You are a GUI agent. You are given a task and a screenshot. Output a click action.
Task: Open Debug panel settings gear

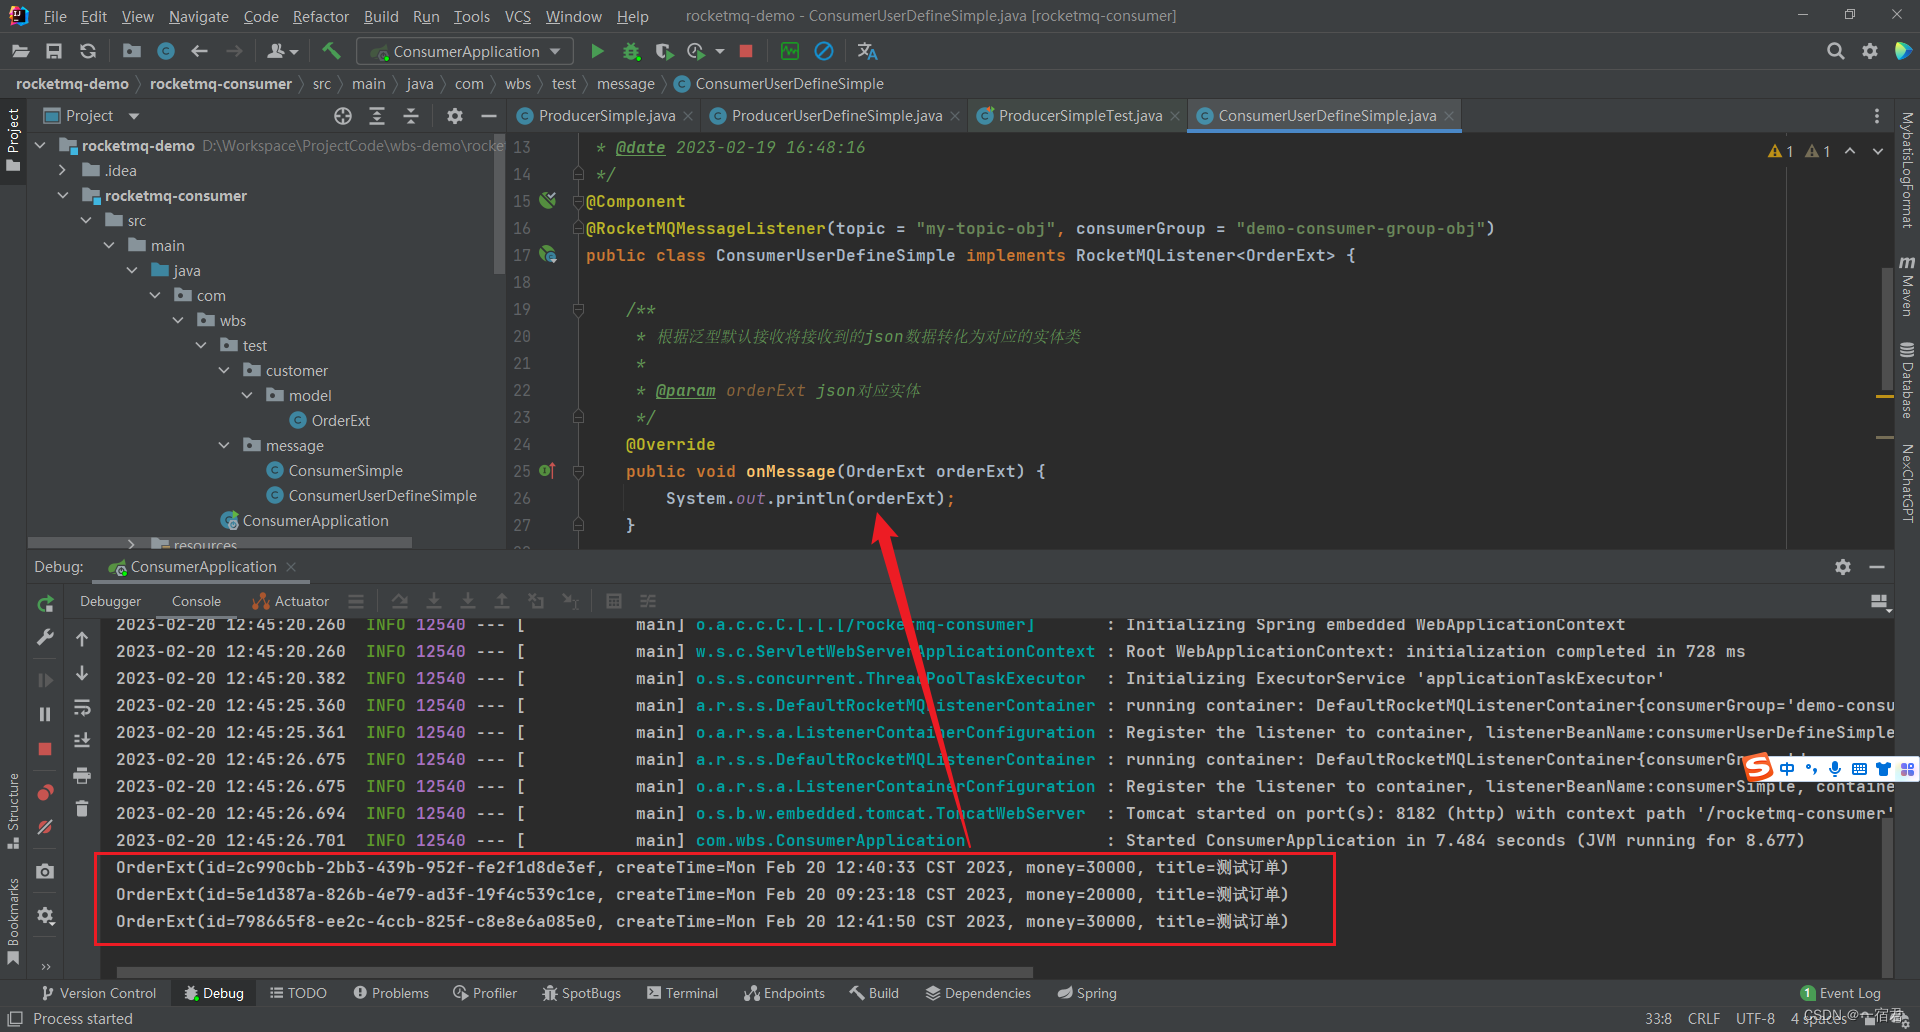[x=1843, y=567]
